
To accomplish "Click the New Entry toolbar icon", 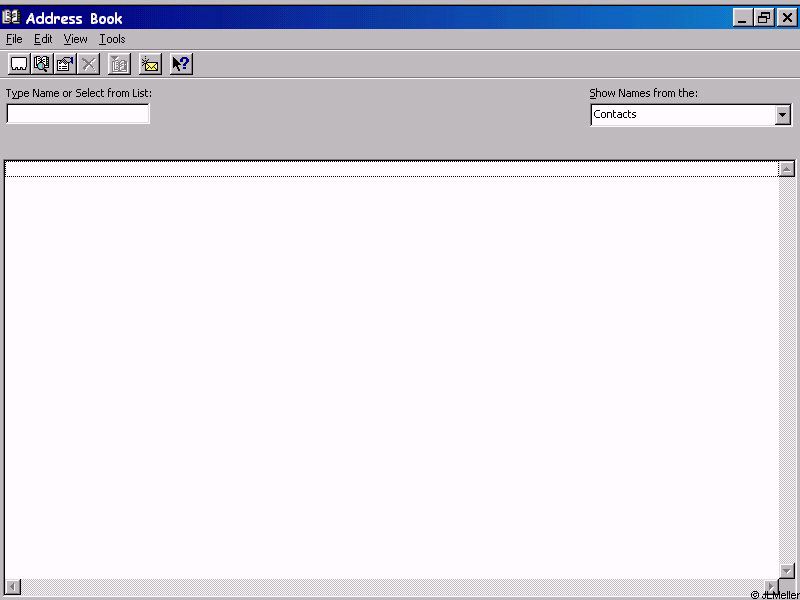I will 19,64.
